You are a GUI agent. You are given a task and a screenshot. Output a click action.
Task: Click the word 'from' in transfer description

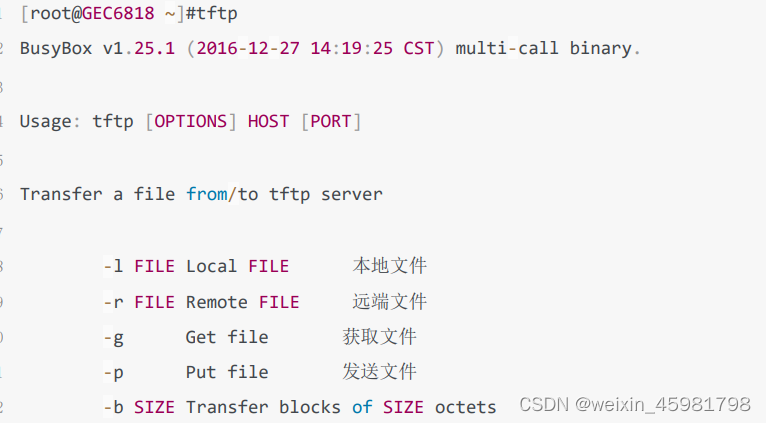pos(207,194)
